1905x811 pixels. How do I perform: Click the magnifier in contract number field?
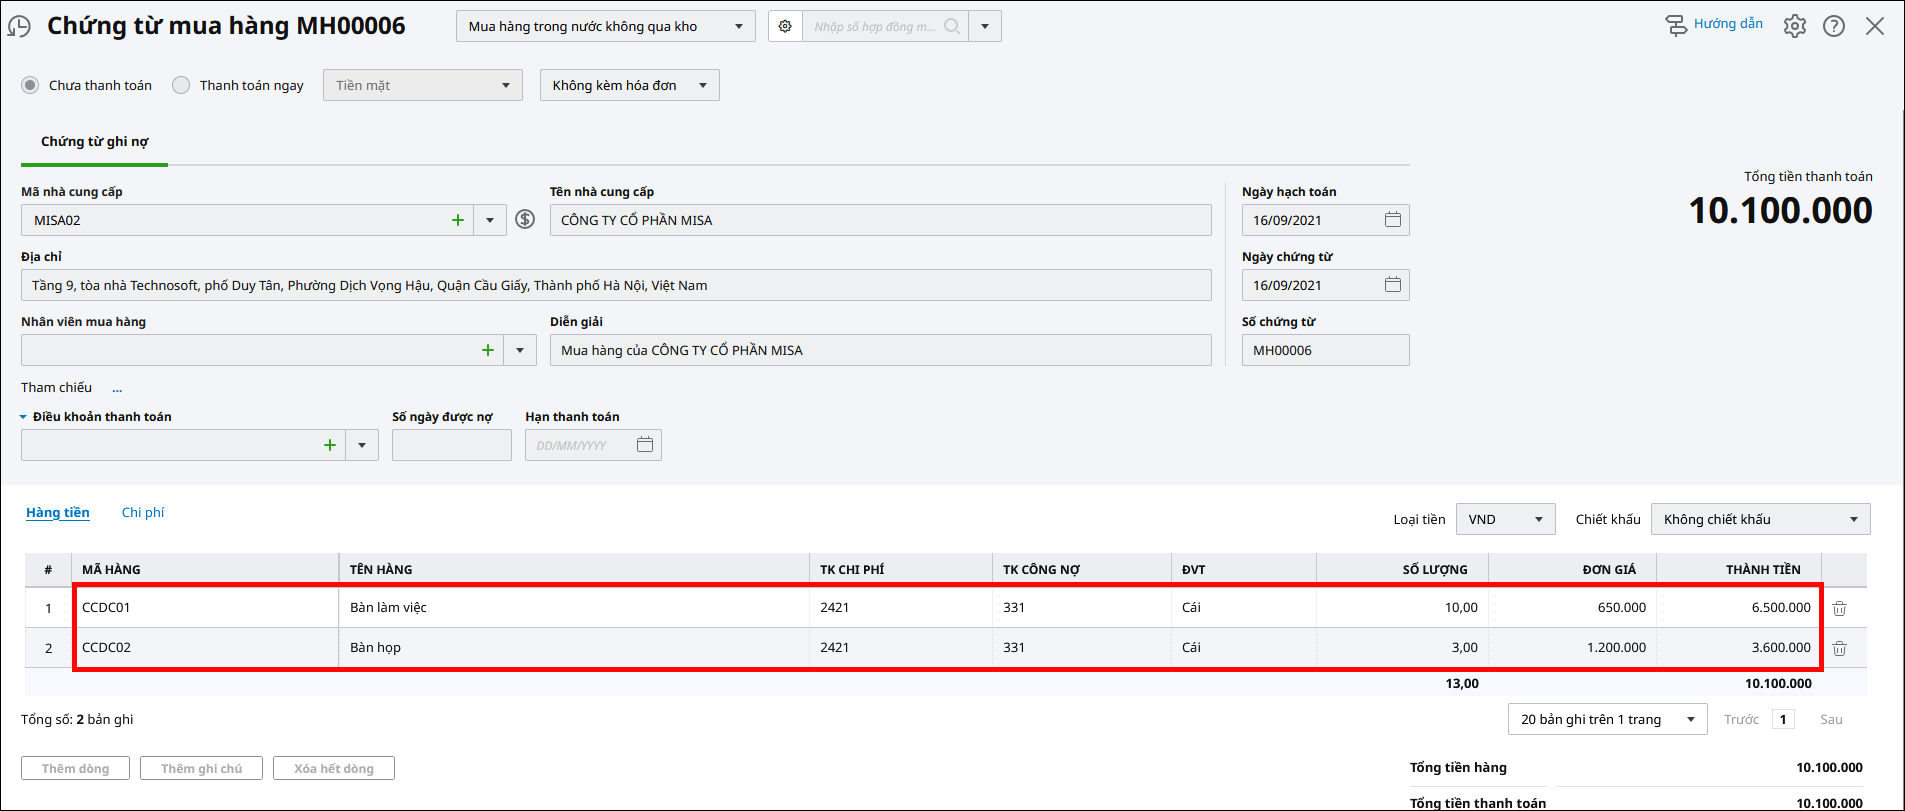952,26
